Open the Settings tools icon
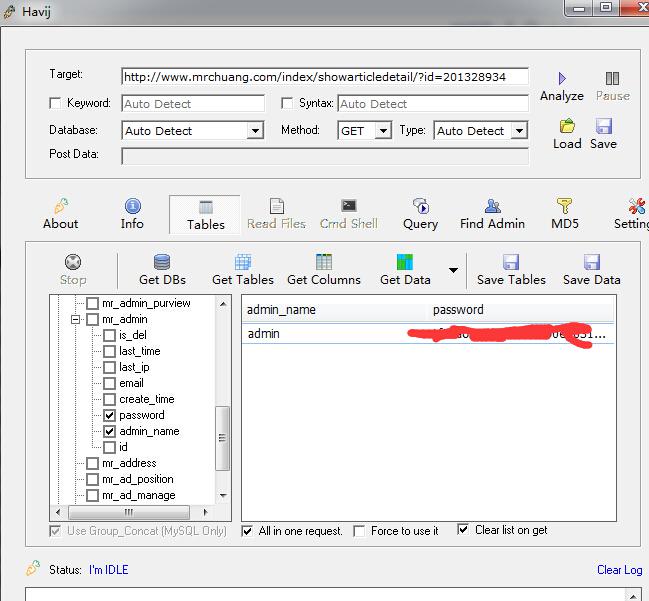The width and height of the screenshot is (649, 601). point(637,206)
